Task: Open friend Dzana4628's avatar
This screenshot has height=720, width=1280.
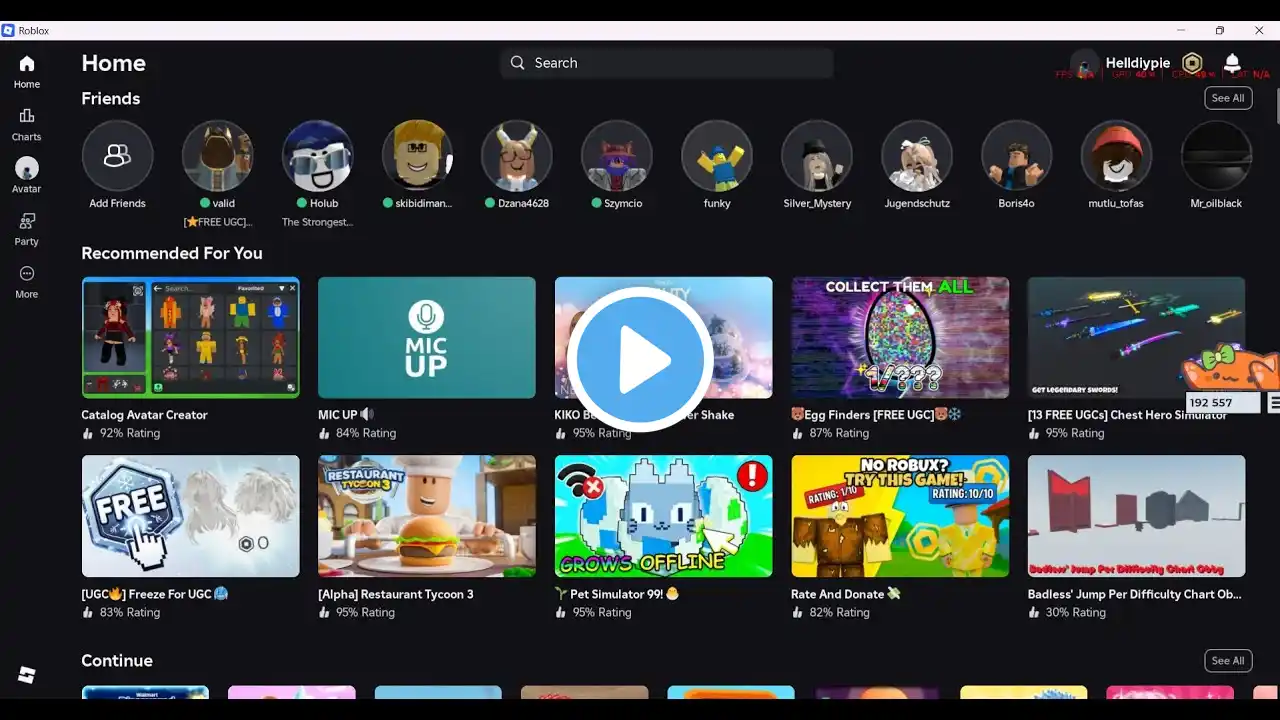Action: (517, 156)
